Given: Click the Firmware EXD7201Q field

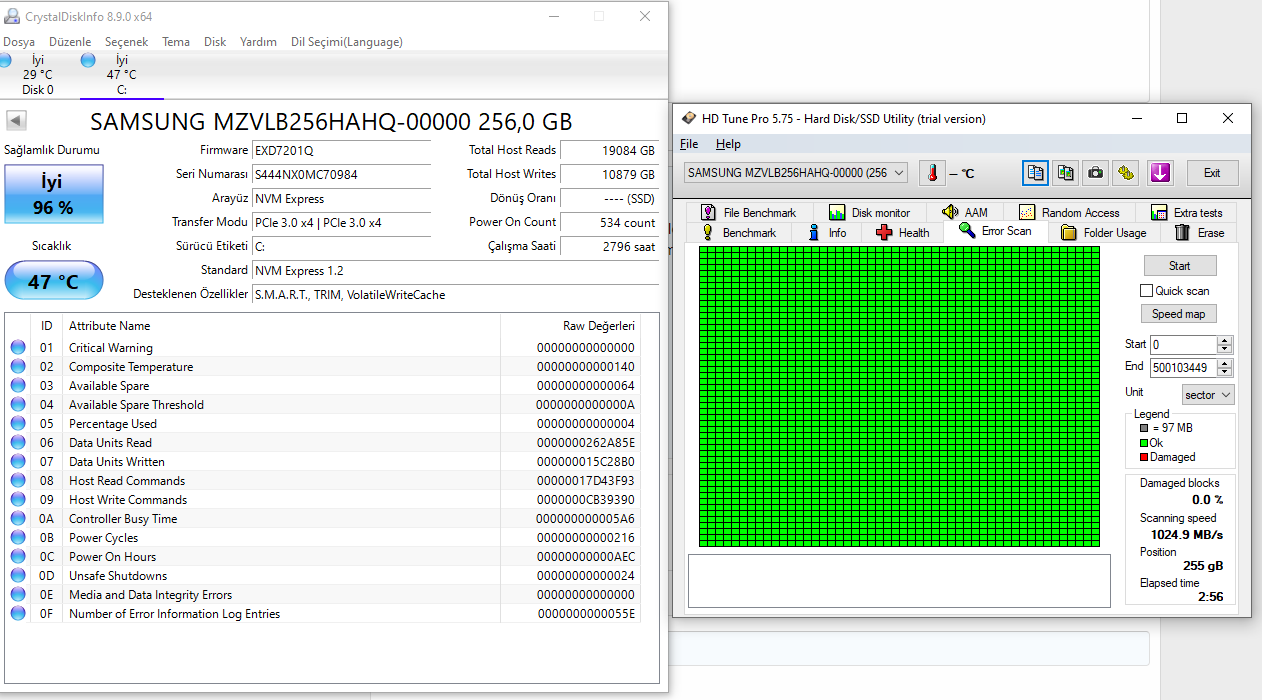Looking at the screenshot, I should tap(341, 150).
